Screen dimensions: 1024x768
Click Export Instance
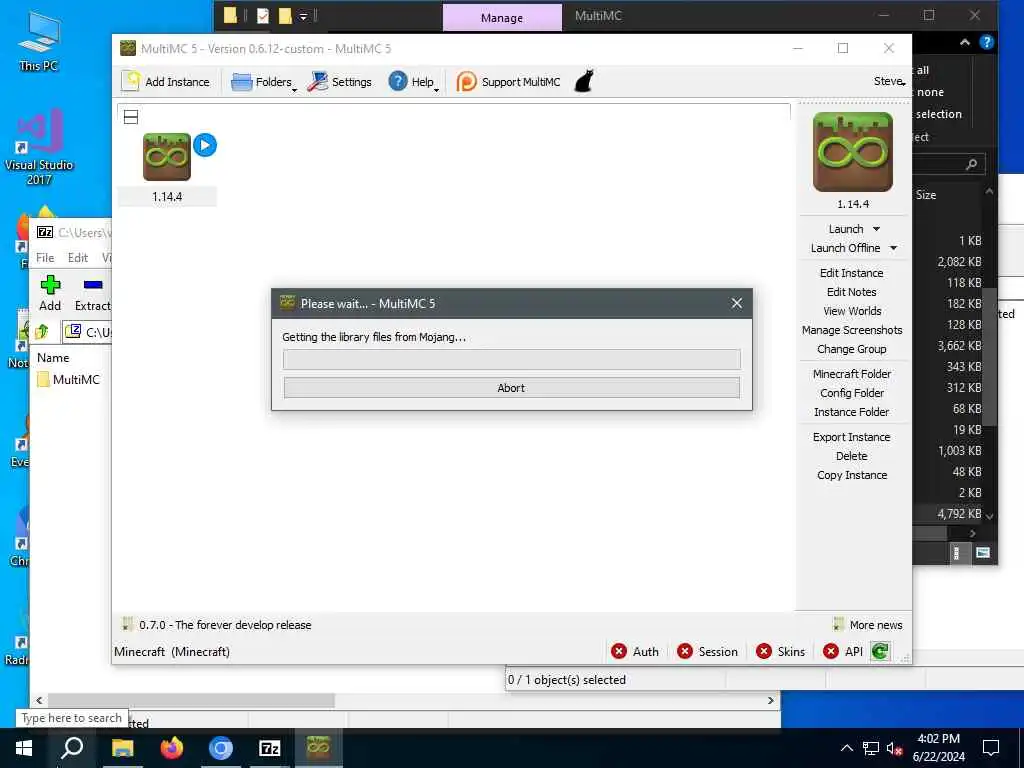[852, 437]
